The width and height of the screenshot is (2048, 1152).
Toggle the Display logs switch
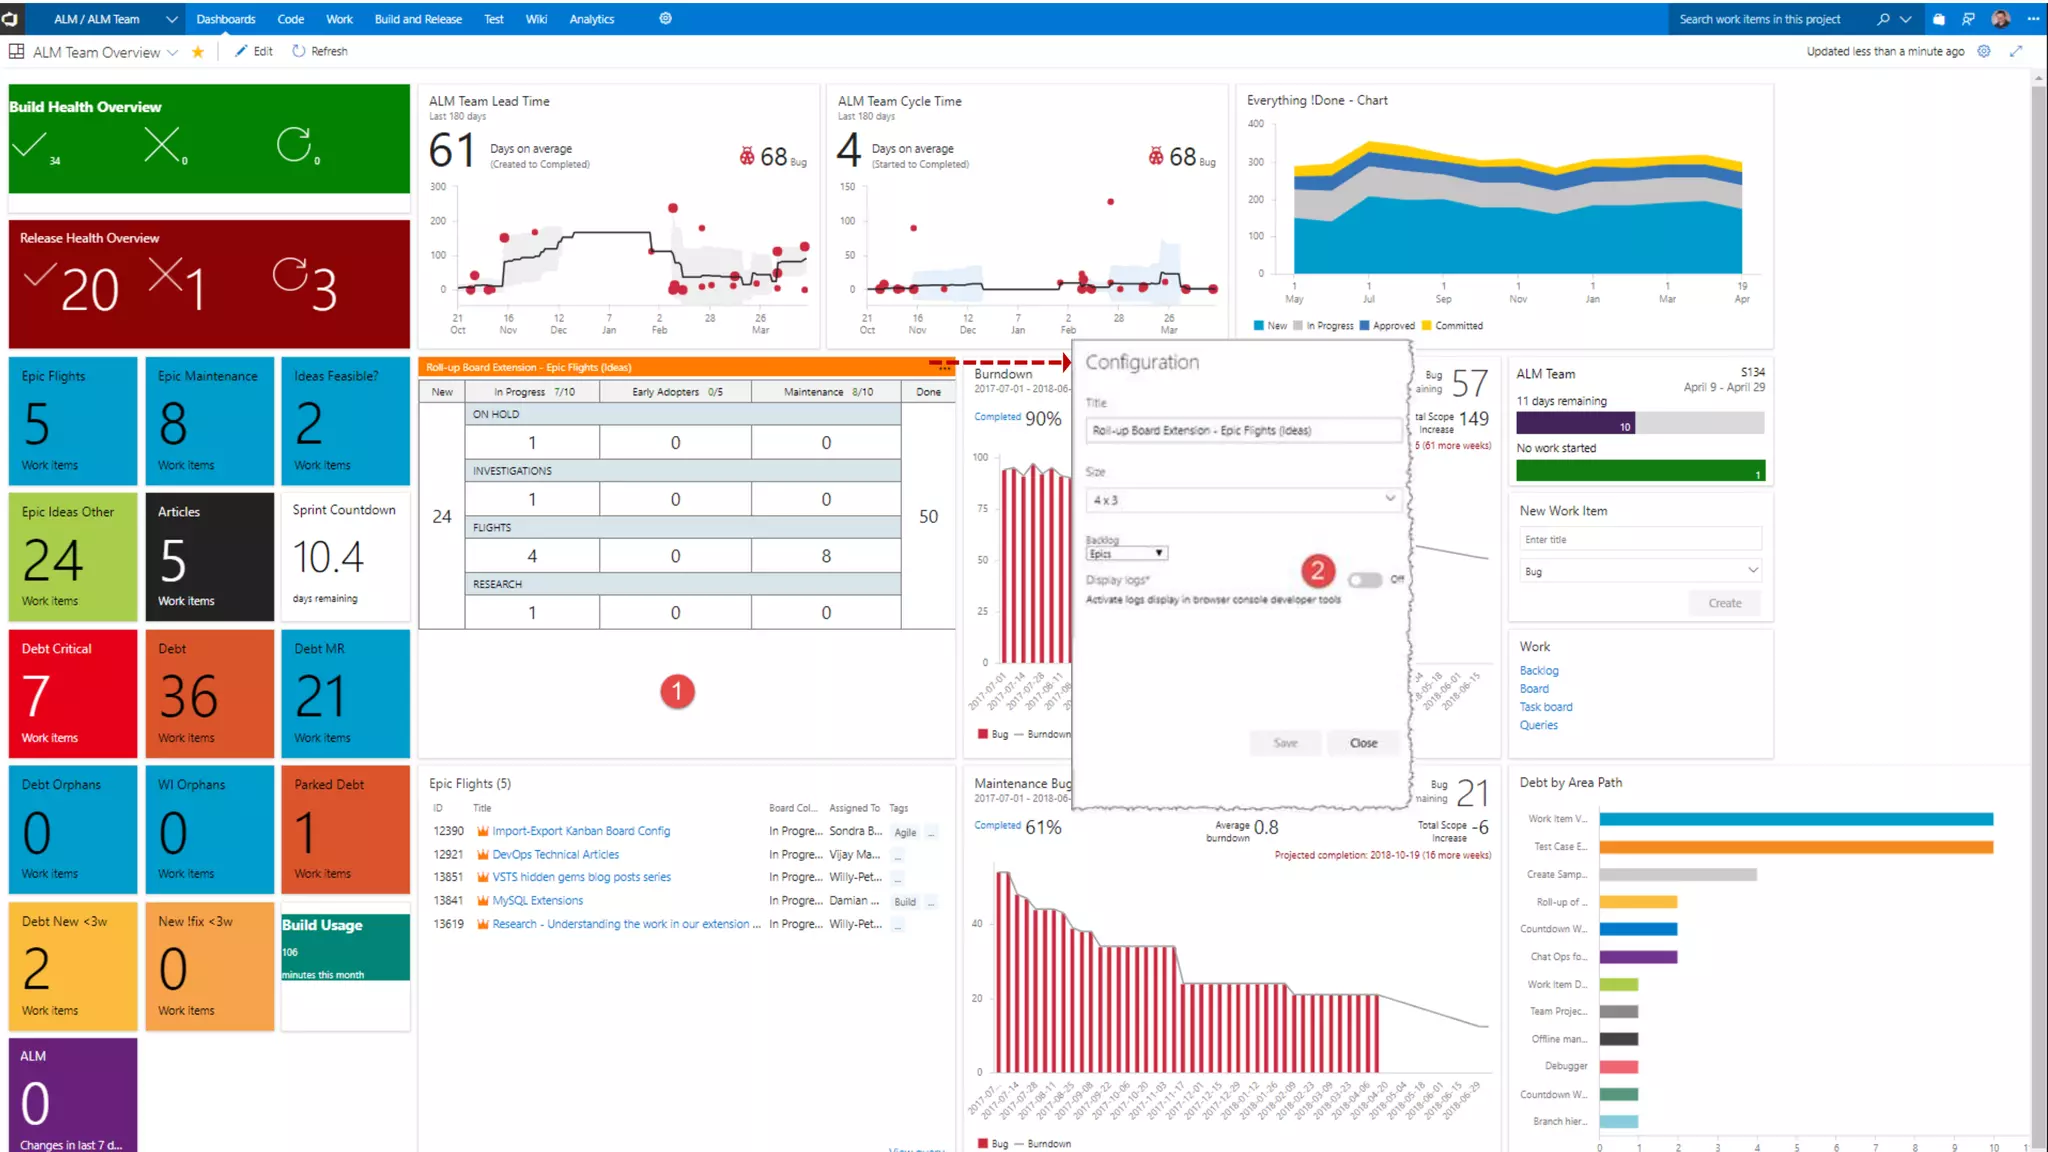coord(1365,580)
